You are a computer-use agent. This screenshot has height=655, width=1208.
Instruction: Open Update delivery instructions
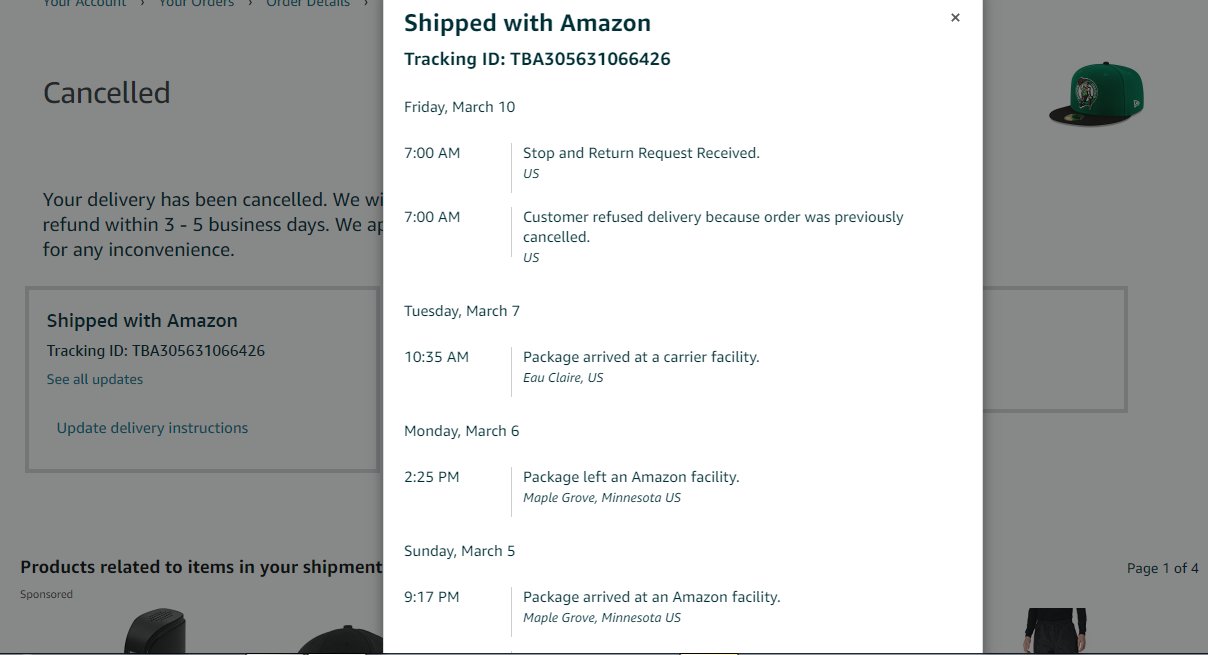coord(151,427)
